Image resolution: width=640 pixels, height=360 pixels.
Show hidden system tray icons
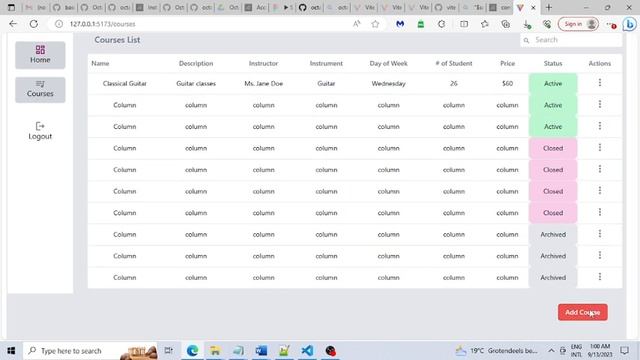pos(551,351)
